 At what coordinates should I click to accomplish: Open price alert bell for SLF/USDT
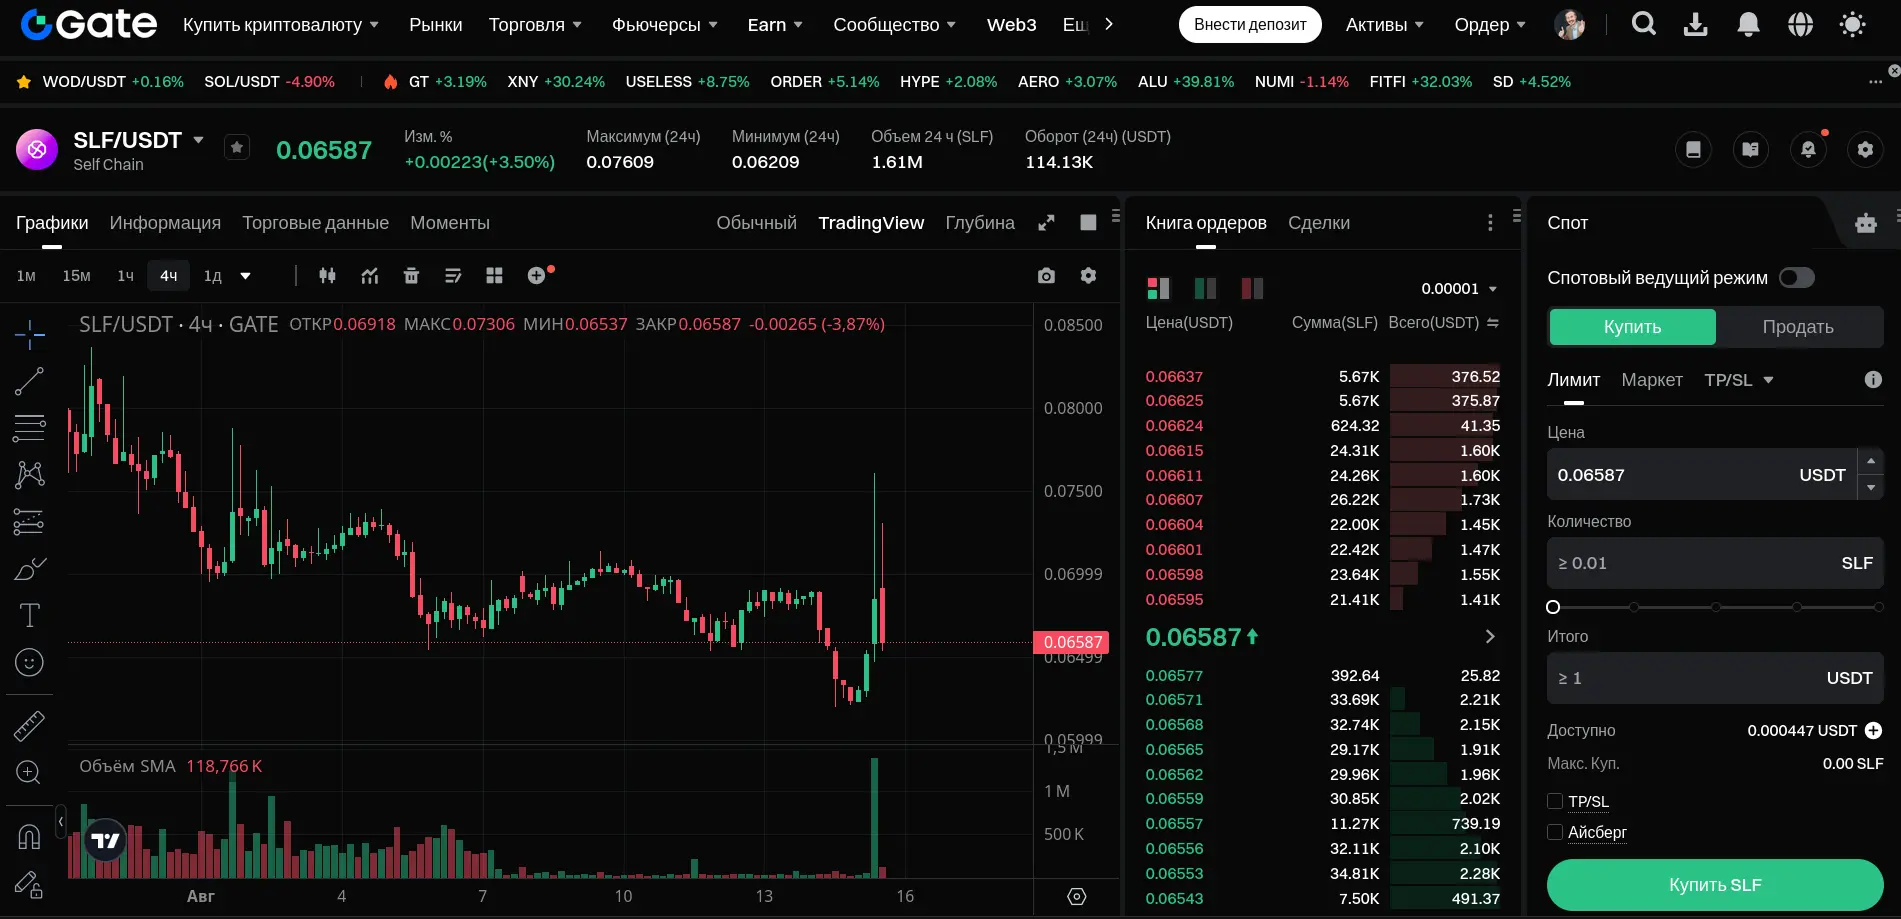pos(1808,149)
